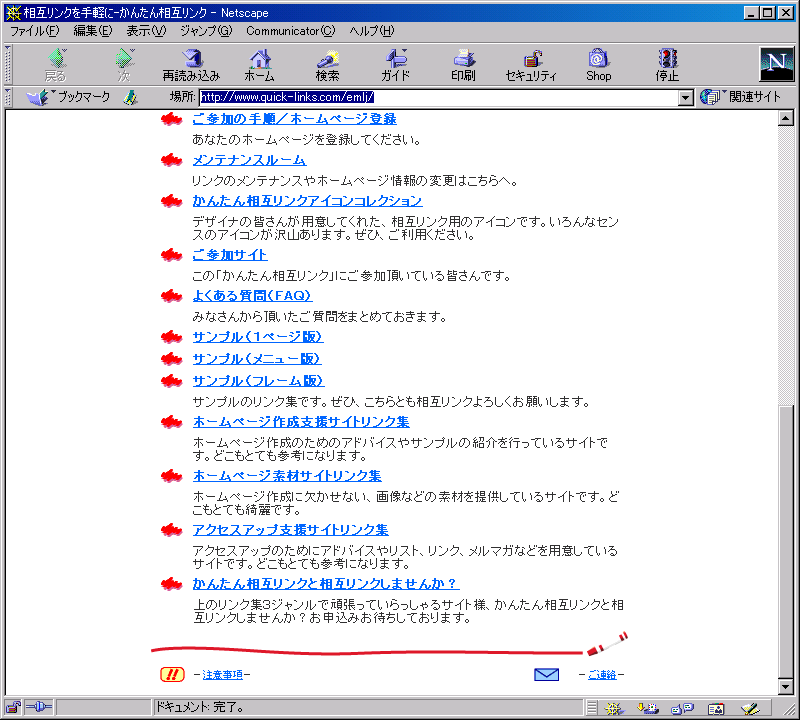Open the Bookmarks (ブックマーク) menu
The width and height of the screenshot is (800, 720).
(68, 96)
